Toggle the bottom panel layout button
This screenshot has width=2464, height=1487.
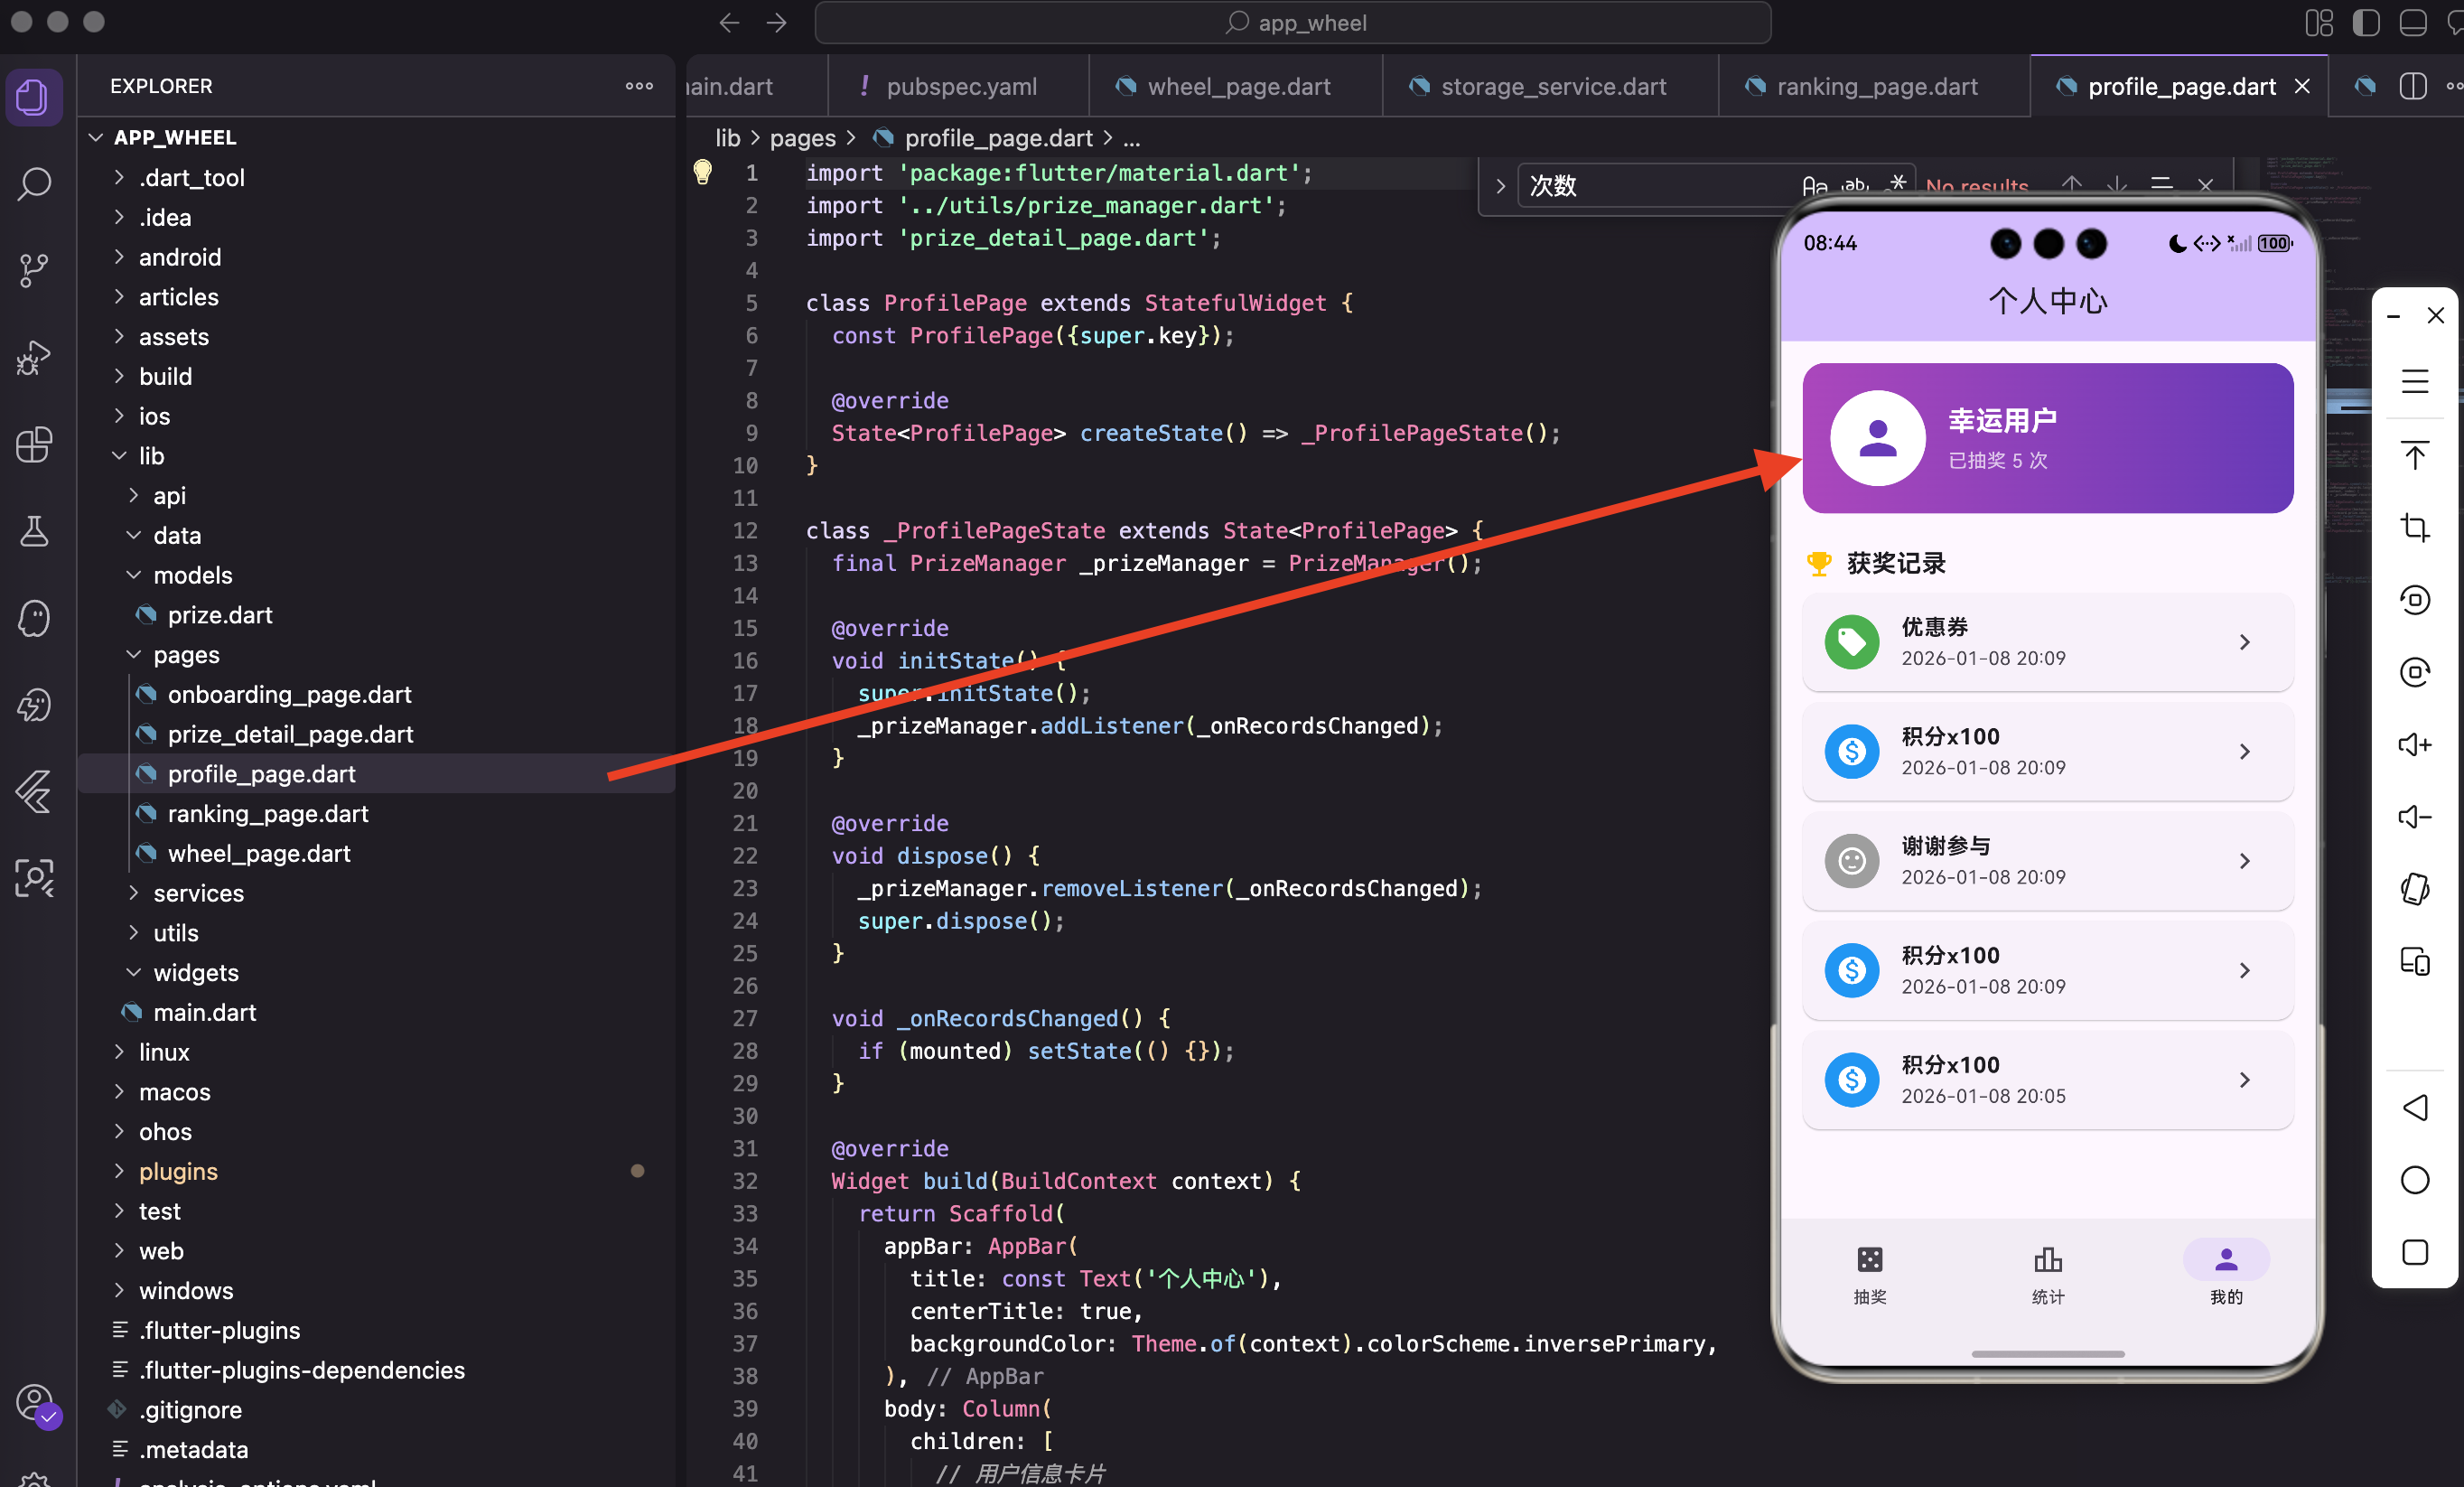2412,23
